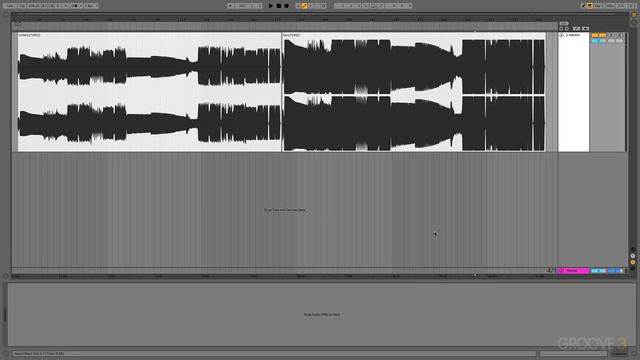
Task: Click the Link button in control bar
Action: (x=9, y=6)
